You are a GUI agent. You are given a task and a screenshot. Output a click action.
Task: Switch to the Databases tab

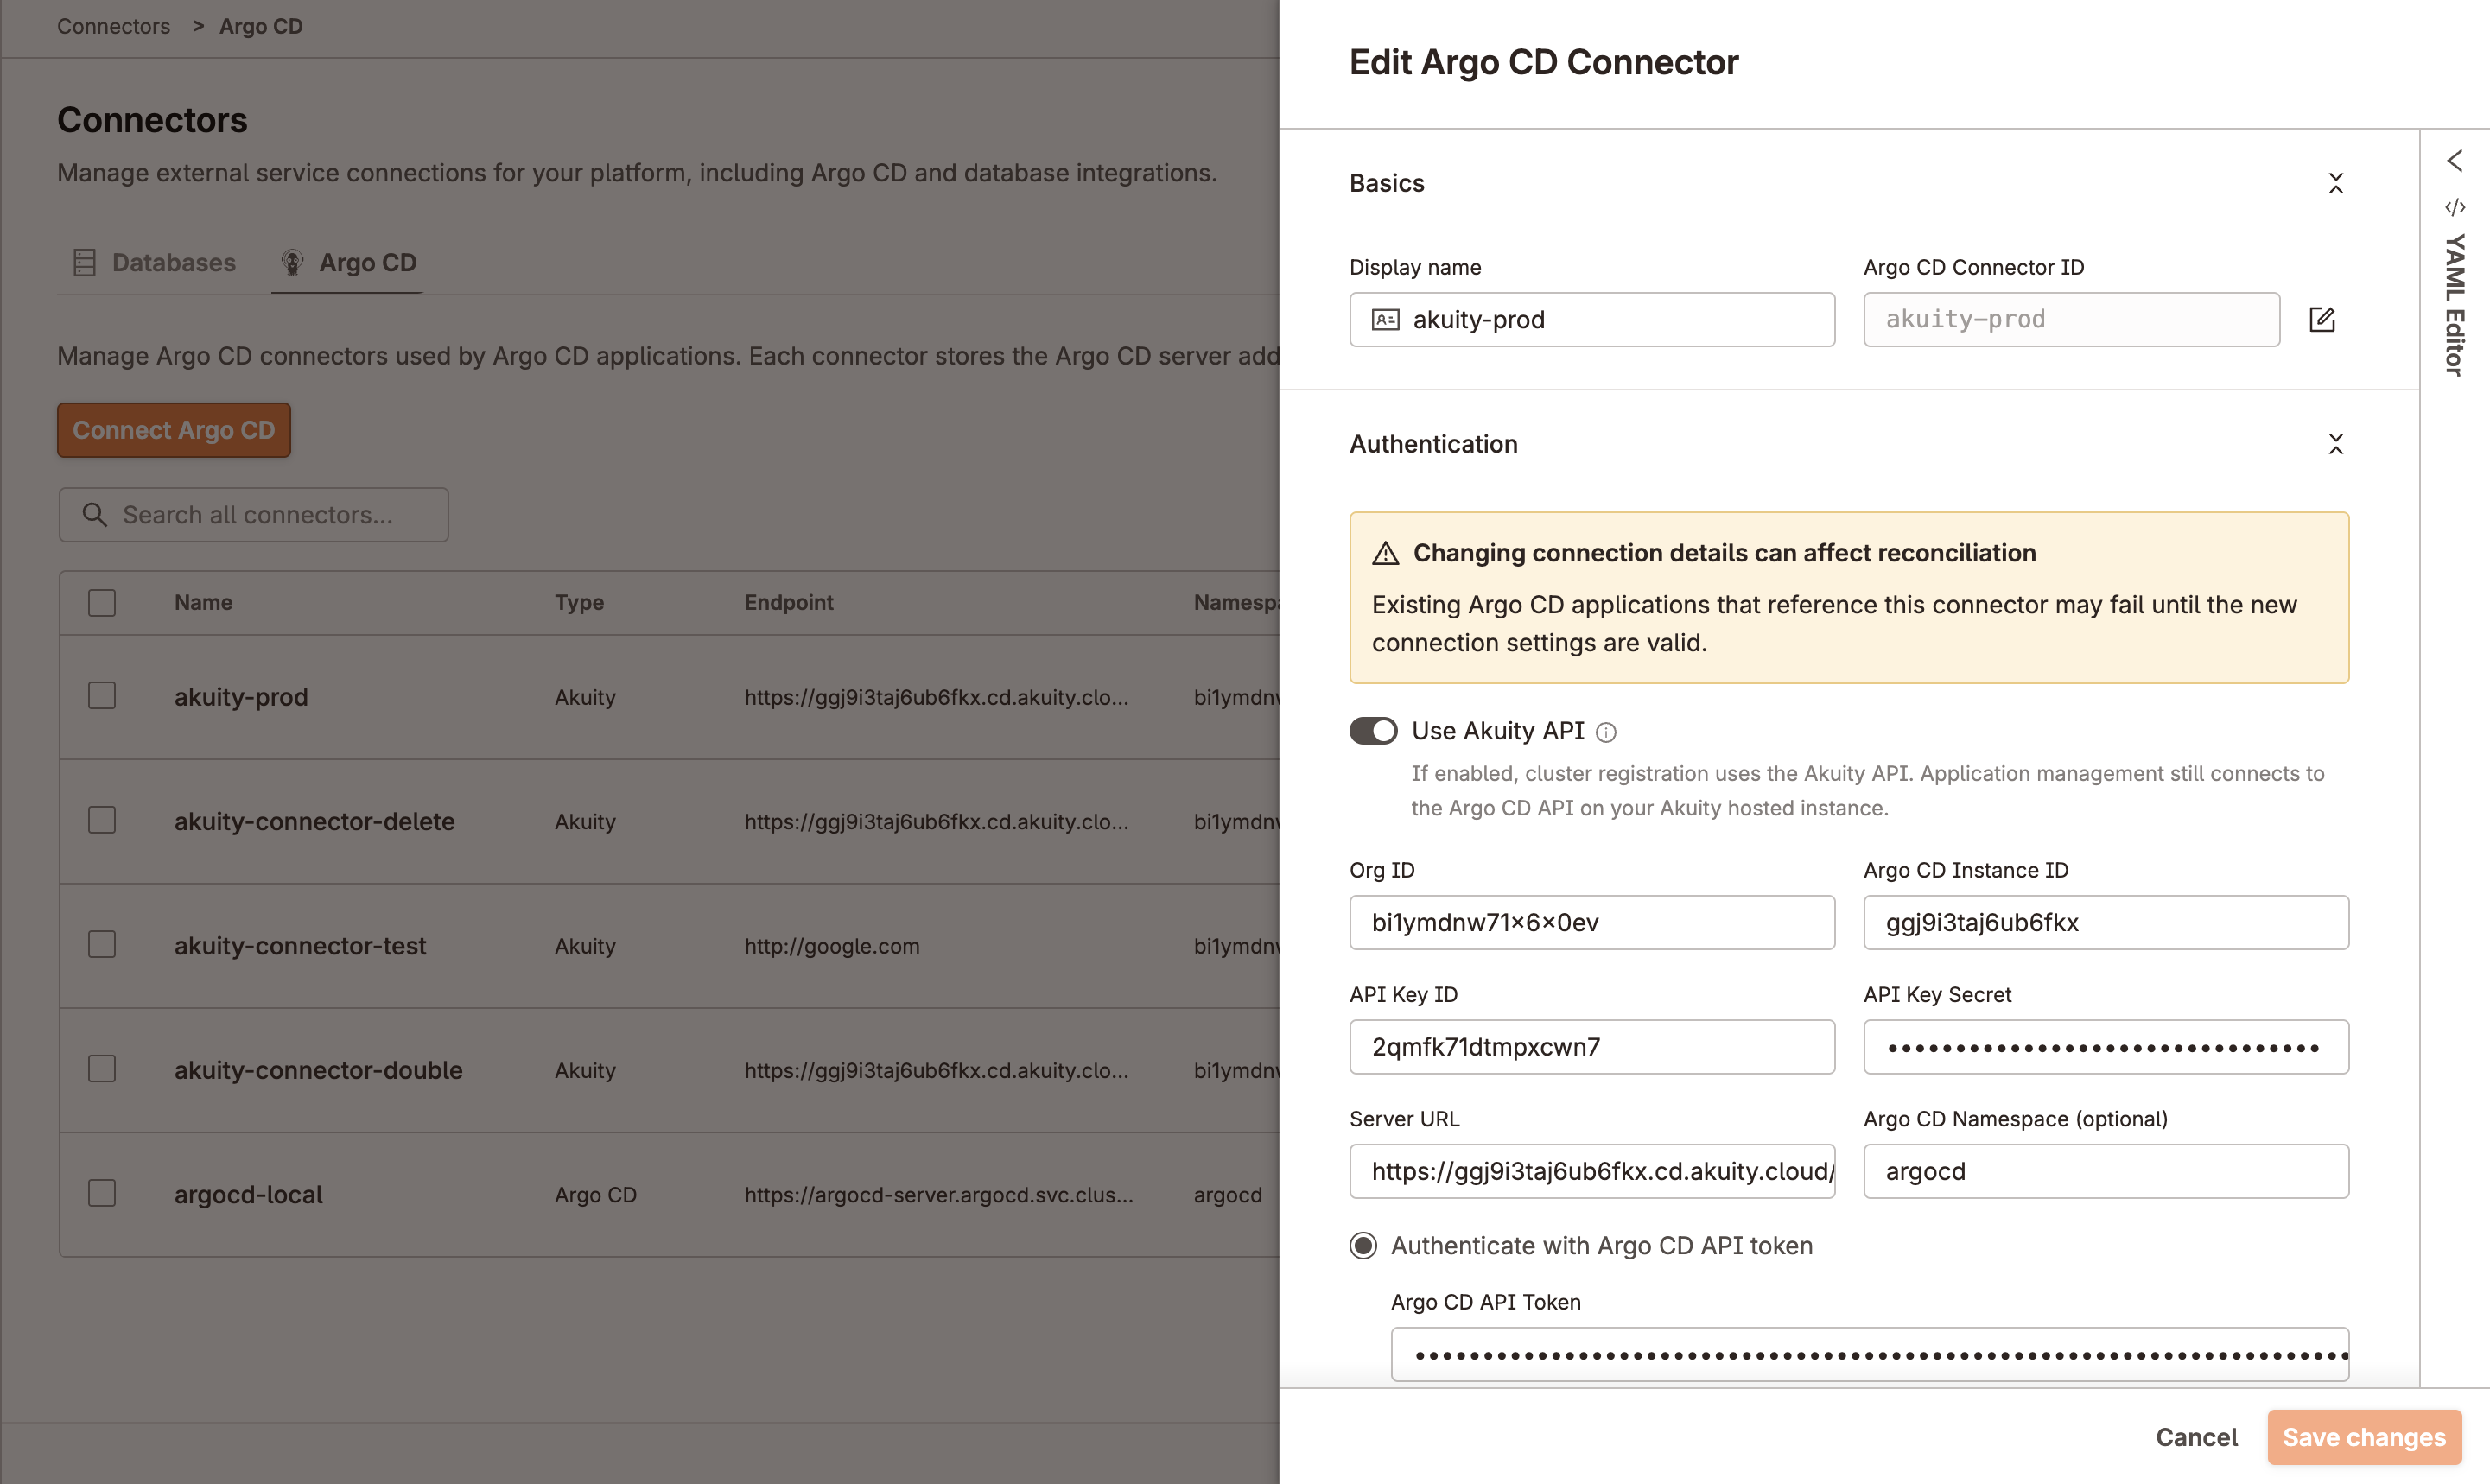point(155,263)
